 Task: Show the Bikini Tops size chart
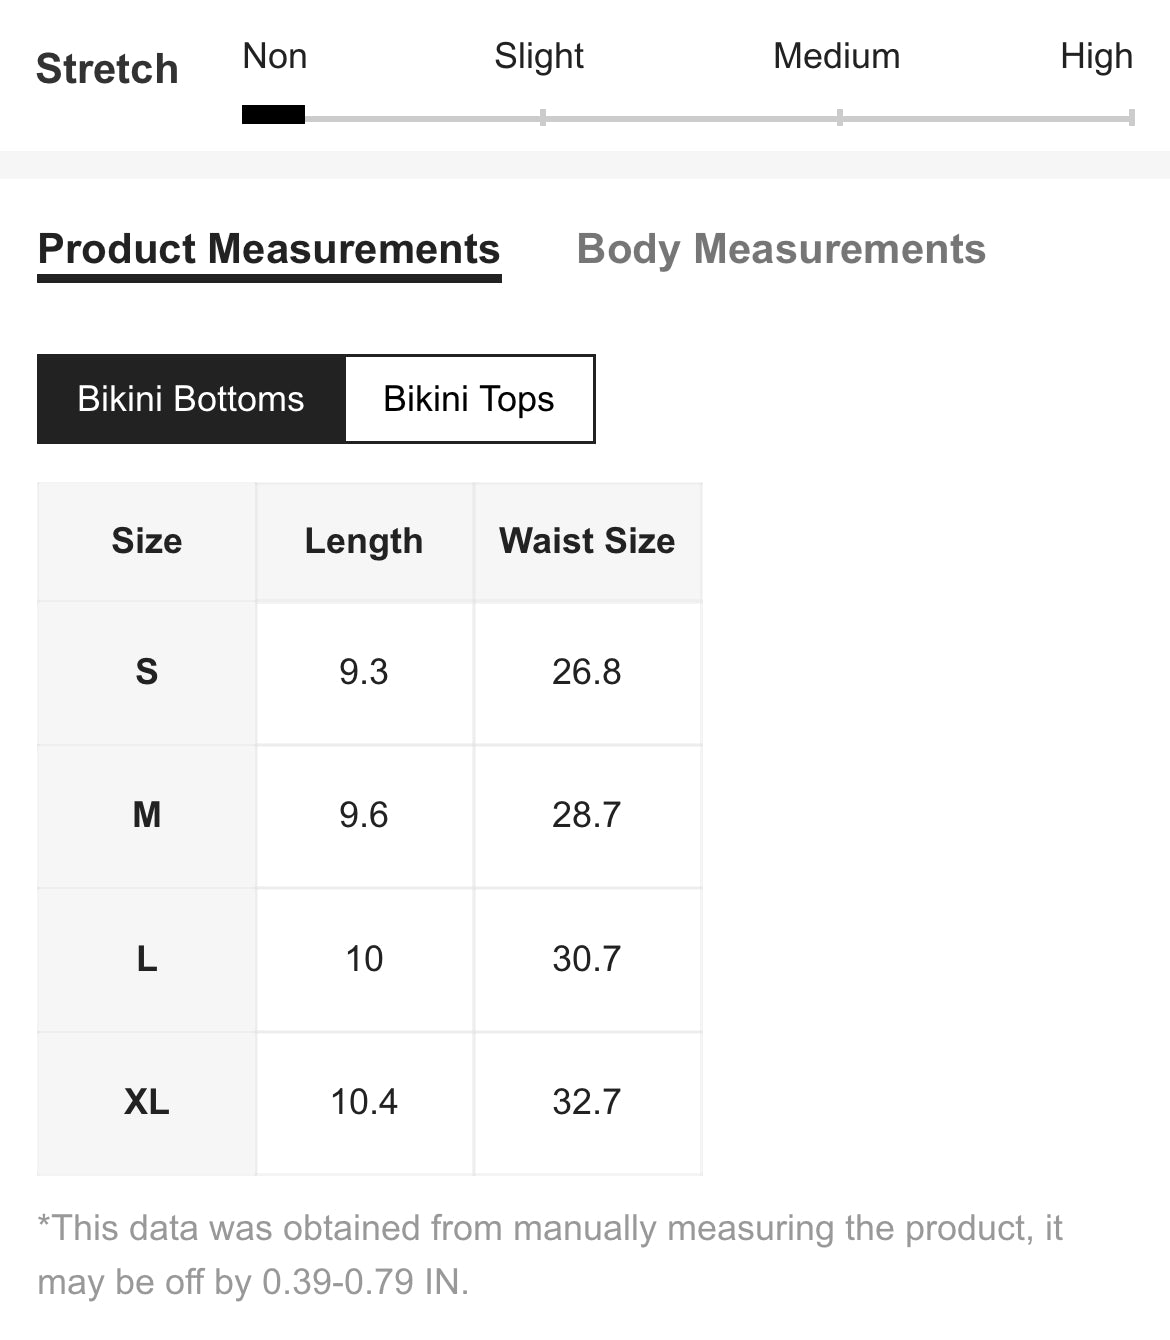pos(469,399)
